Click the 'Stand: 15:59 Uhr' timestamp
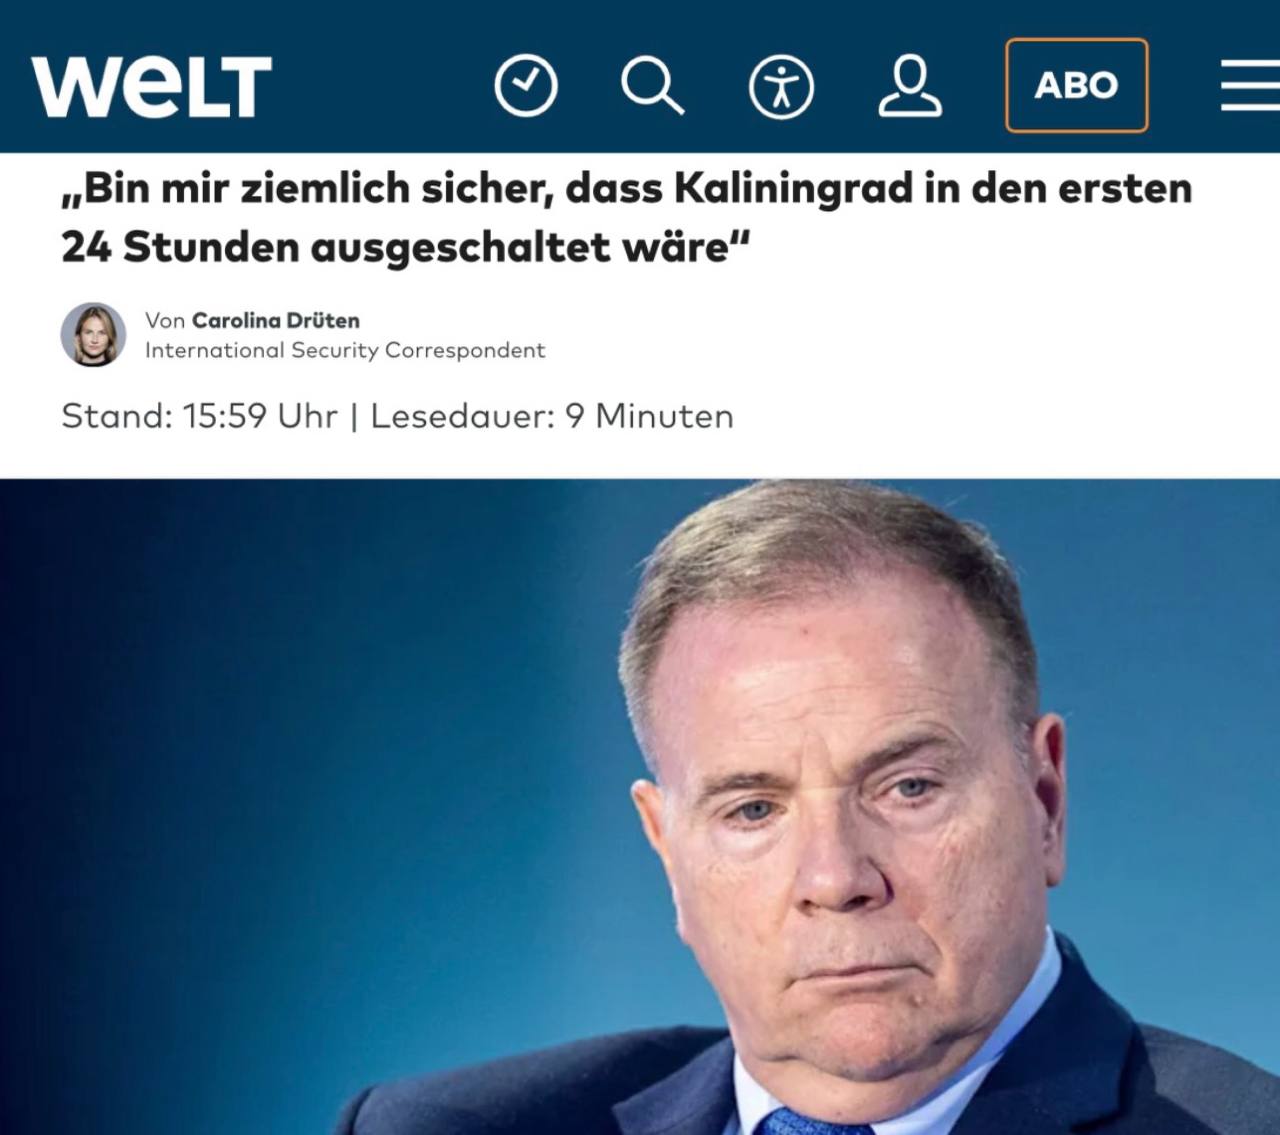 199,415
